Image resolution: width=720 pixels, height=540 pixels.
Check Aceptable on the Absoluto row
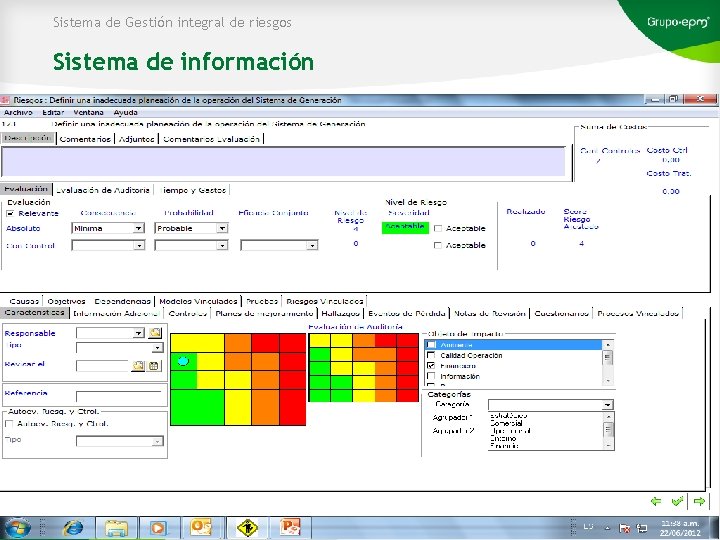pos(438,228)
